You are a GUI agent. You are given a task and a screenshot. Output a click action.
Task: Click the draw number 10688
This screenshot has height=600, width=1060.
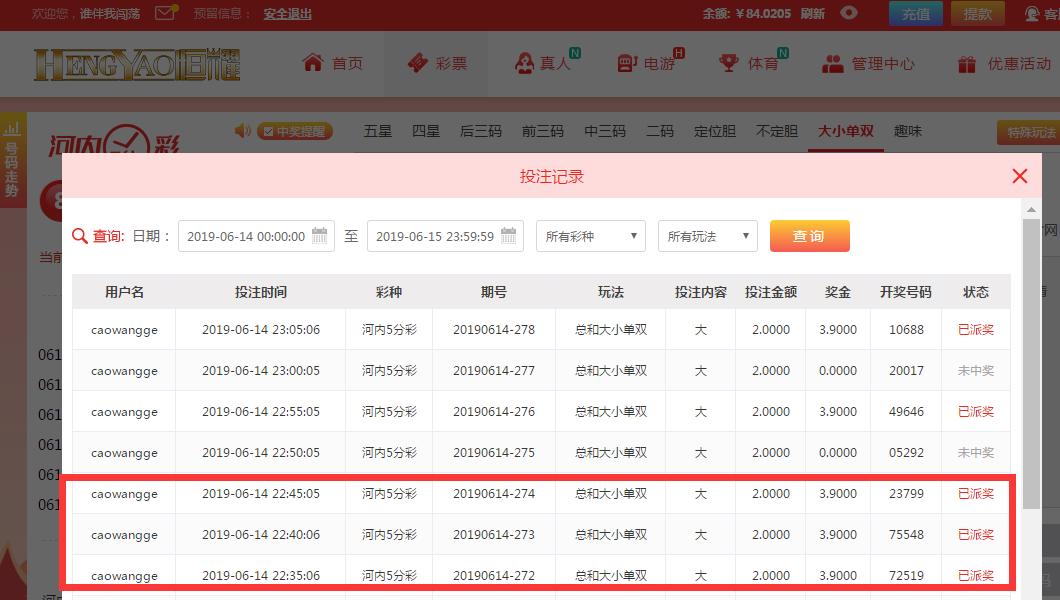tap(906, 330)
